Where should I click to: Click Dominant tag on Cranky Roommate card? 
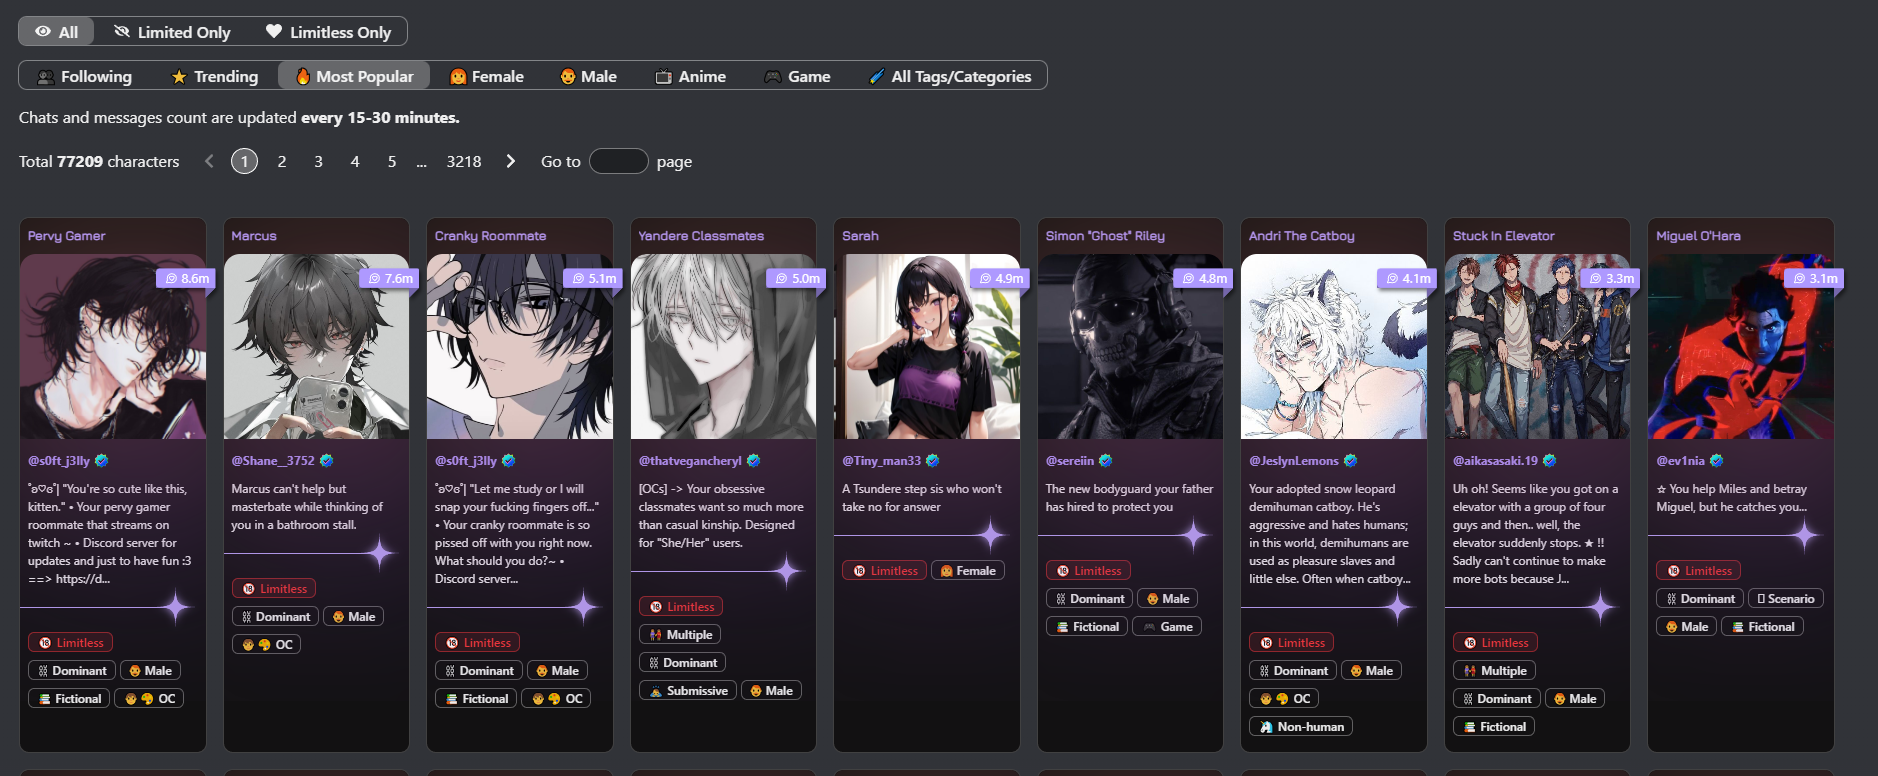click(479, 671)
